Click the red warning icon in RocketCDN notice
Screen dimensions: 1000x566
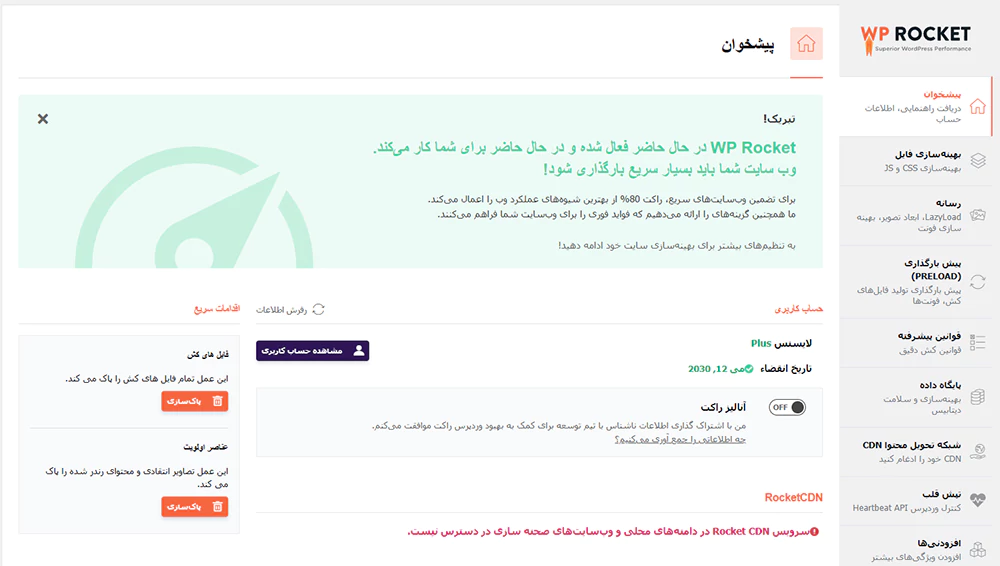click(x=814, y=532)
